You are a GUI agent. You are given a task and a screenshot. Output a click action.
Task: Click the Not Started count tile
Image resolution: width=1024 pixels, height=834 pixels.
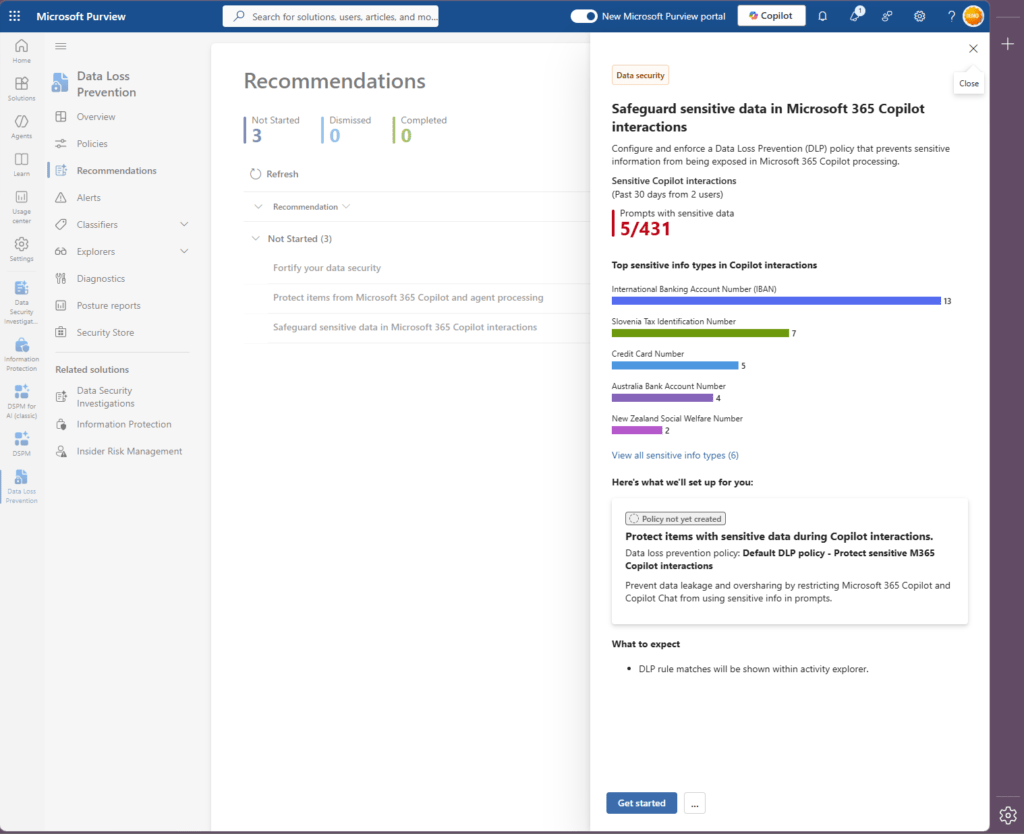point(272,129)
